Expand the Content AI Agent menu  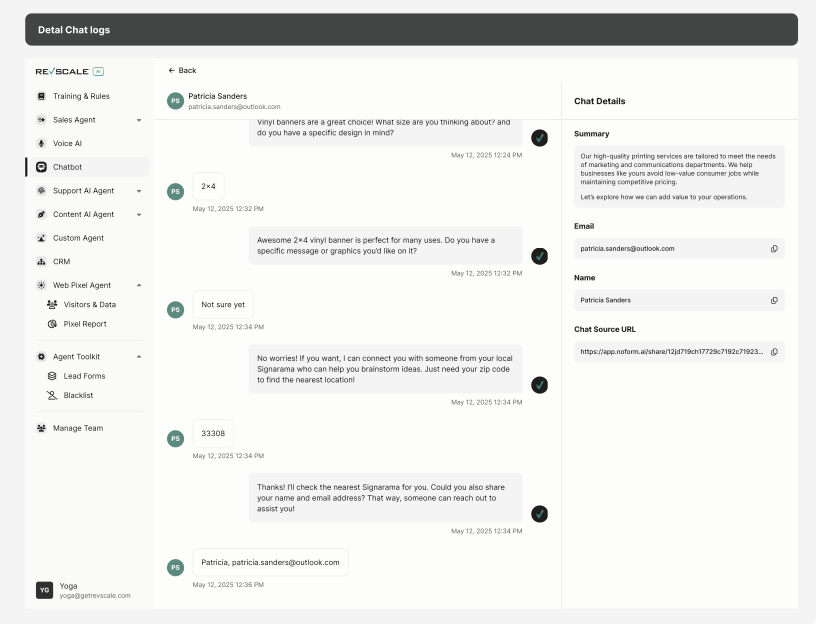(x=139, y=215)
